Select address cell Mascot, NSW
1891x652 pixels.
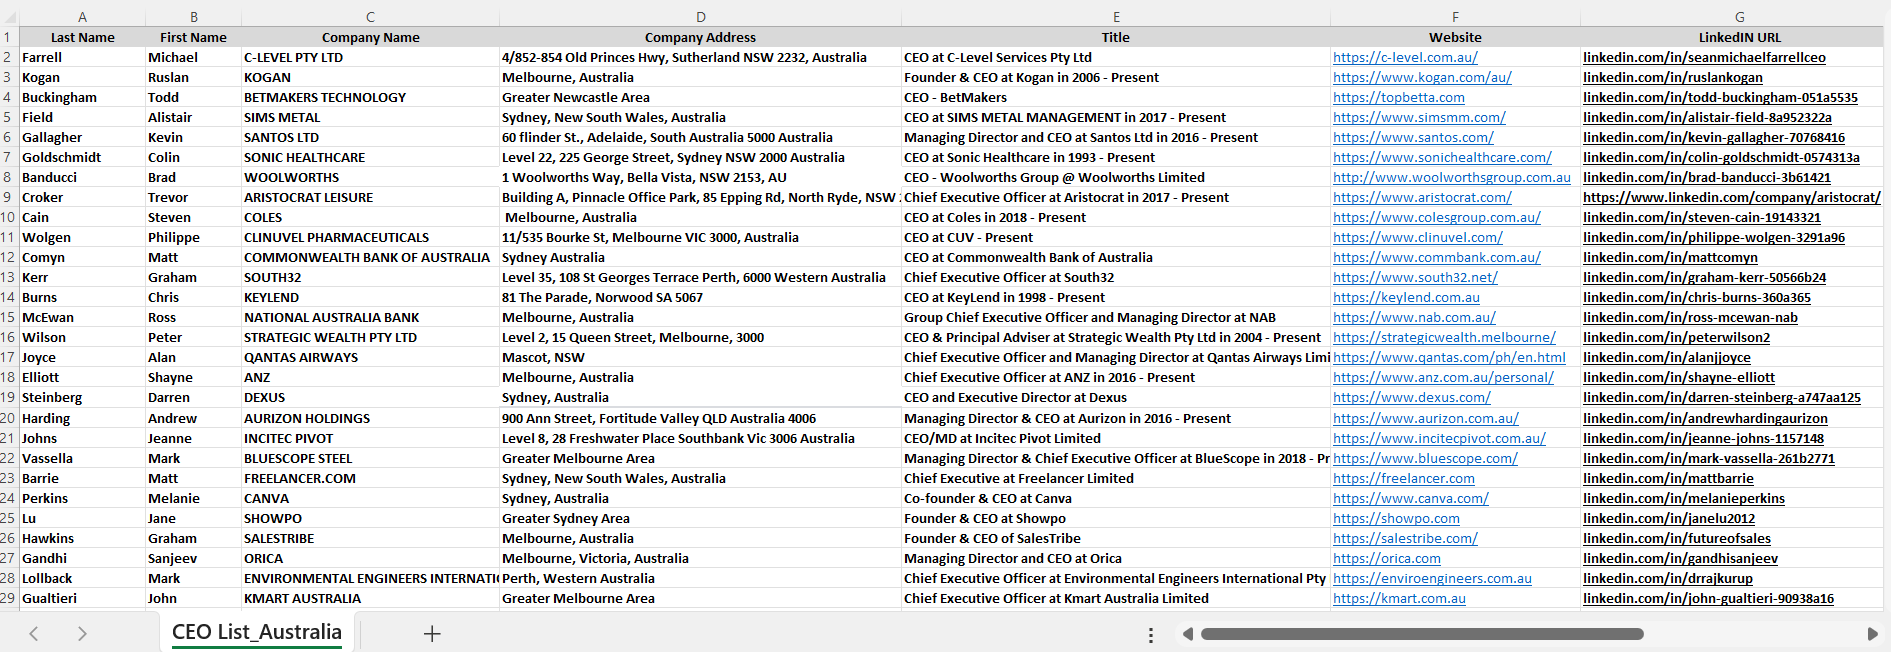pyautogui.click(x=700, y=357)
